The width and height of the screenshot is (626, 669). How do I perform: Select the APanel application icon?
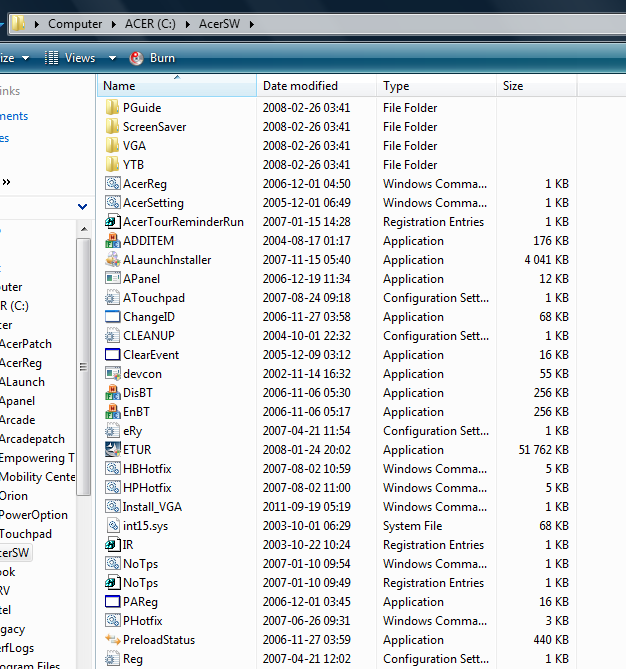[x=113, y=279]
